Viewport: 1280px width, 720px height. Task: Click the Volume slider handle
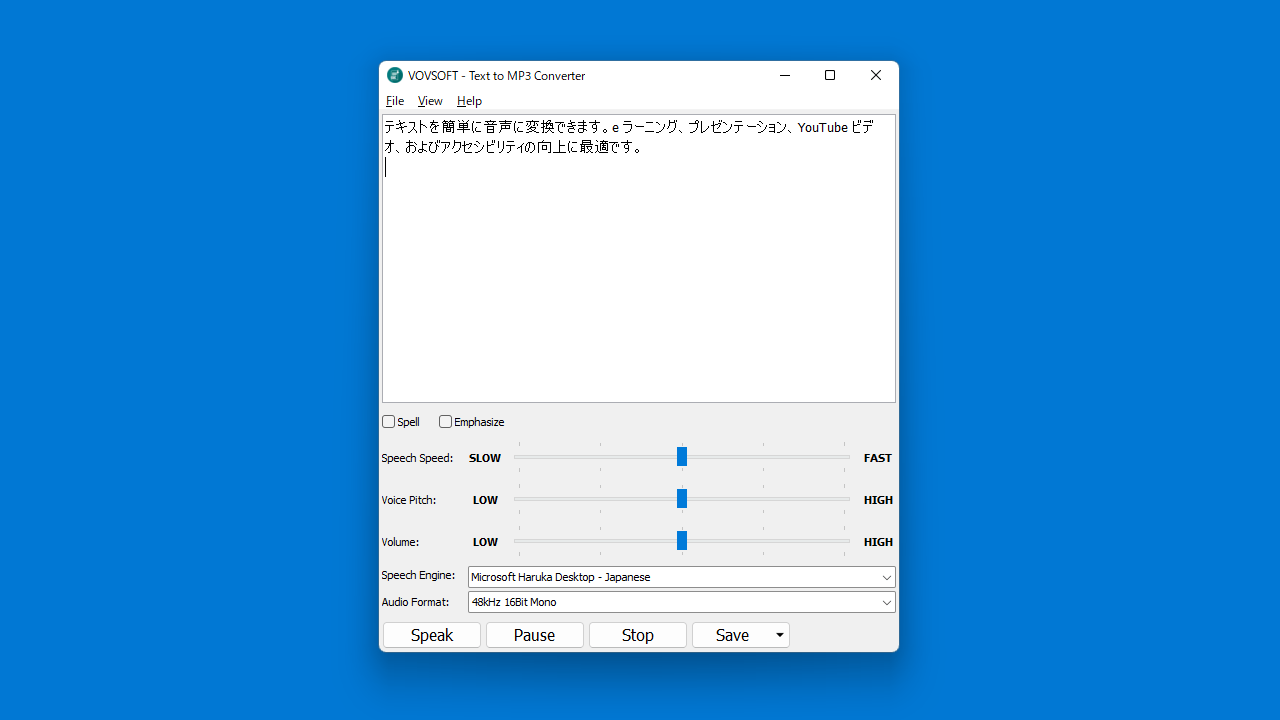point(682,541)
